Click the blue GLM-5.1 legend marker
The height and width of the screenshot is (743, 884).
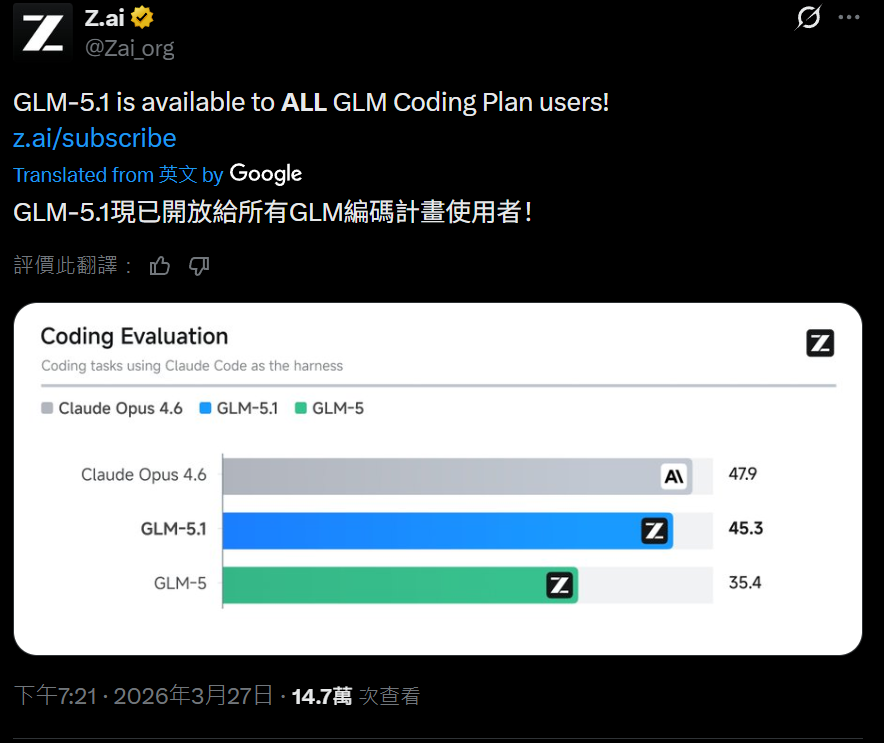[205, 408]
